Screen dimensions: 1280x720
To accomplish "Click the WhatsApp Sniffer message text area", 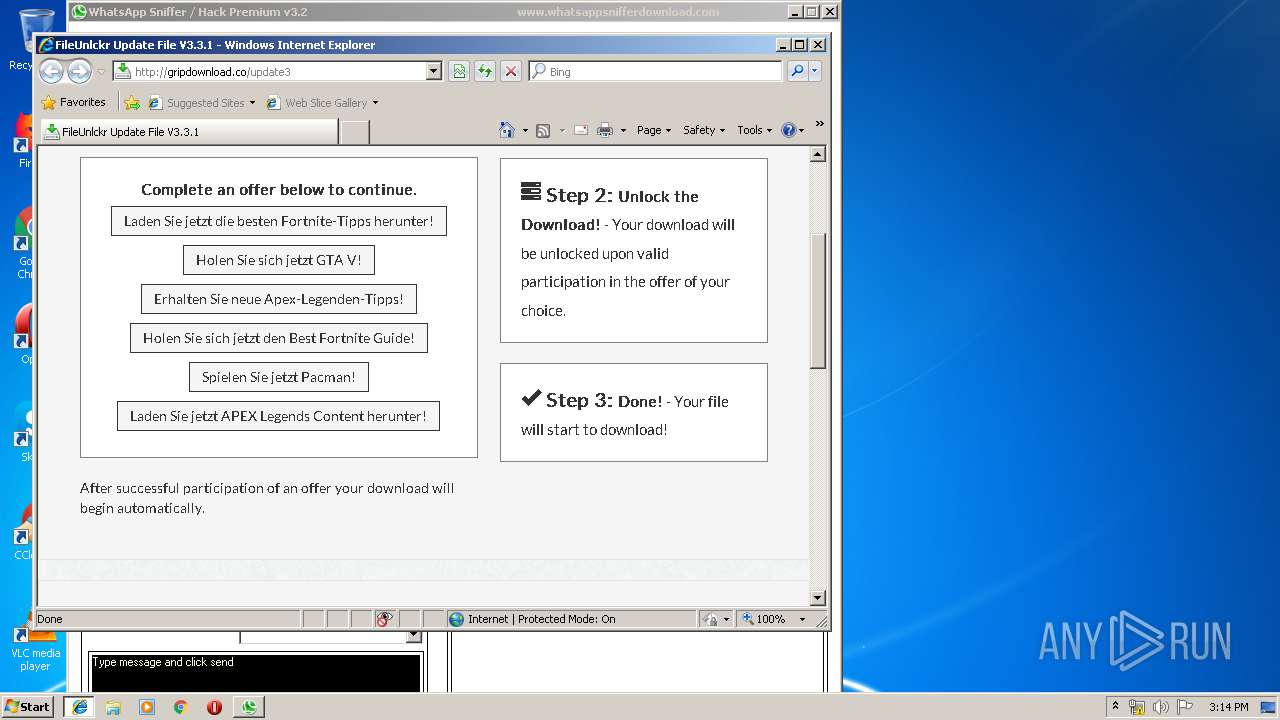I will point(256,672).
